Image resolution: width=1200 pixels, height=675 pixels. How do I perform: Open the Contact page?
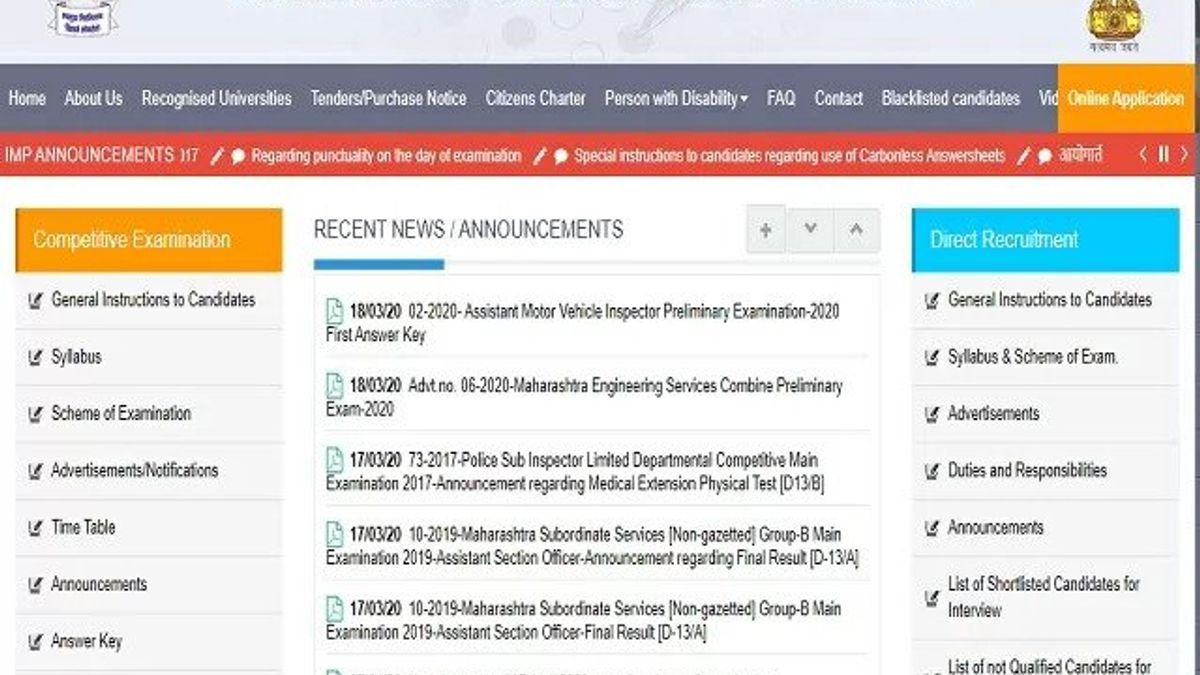click(838, 98)
